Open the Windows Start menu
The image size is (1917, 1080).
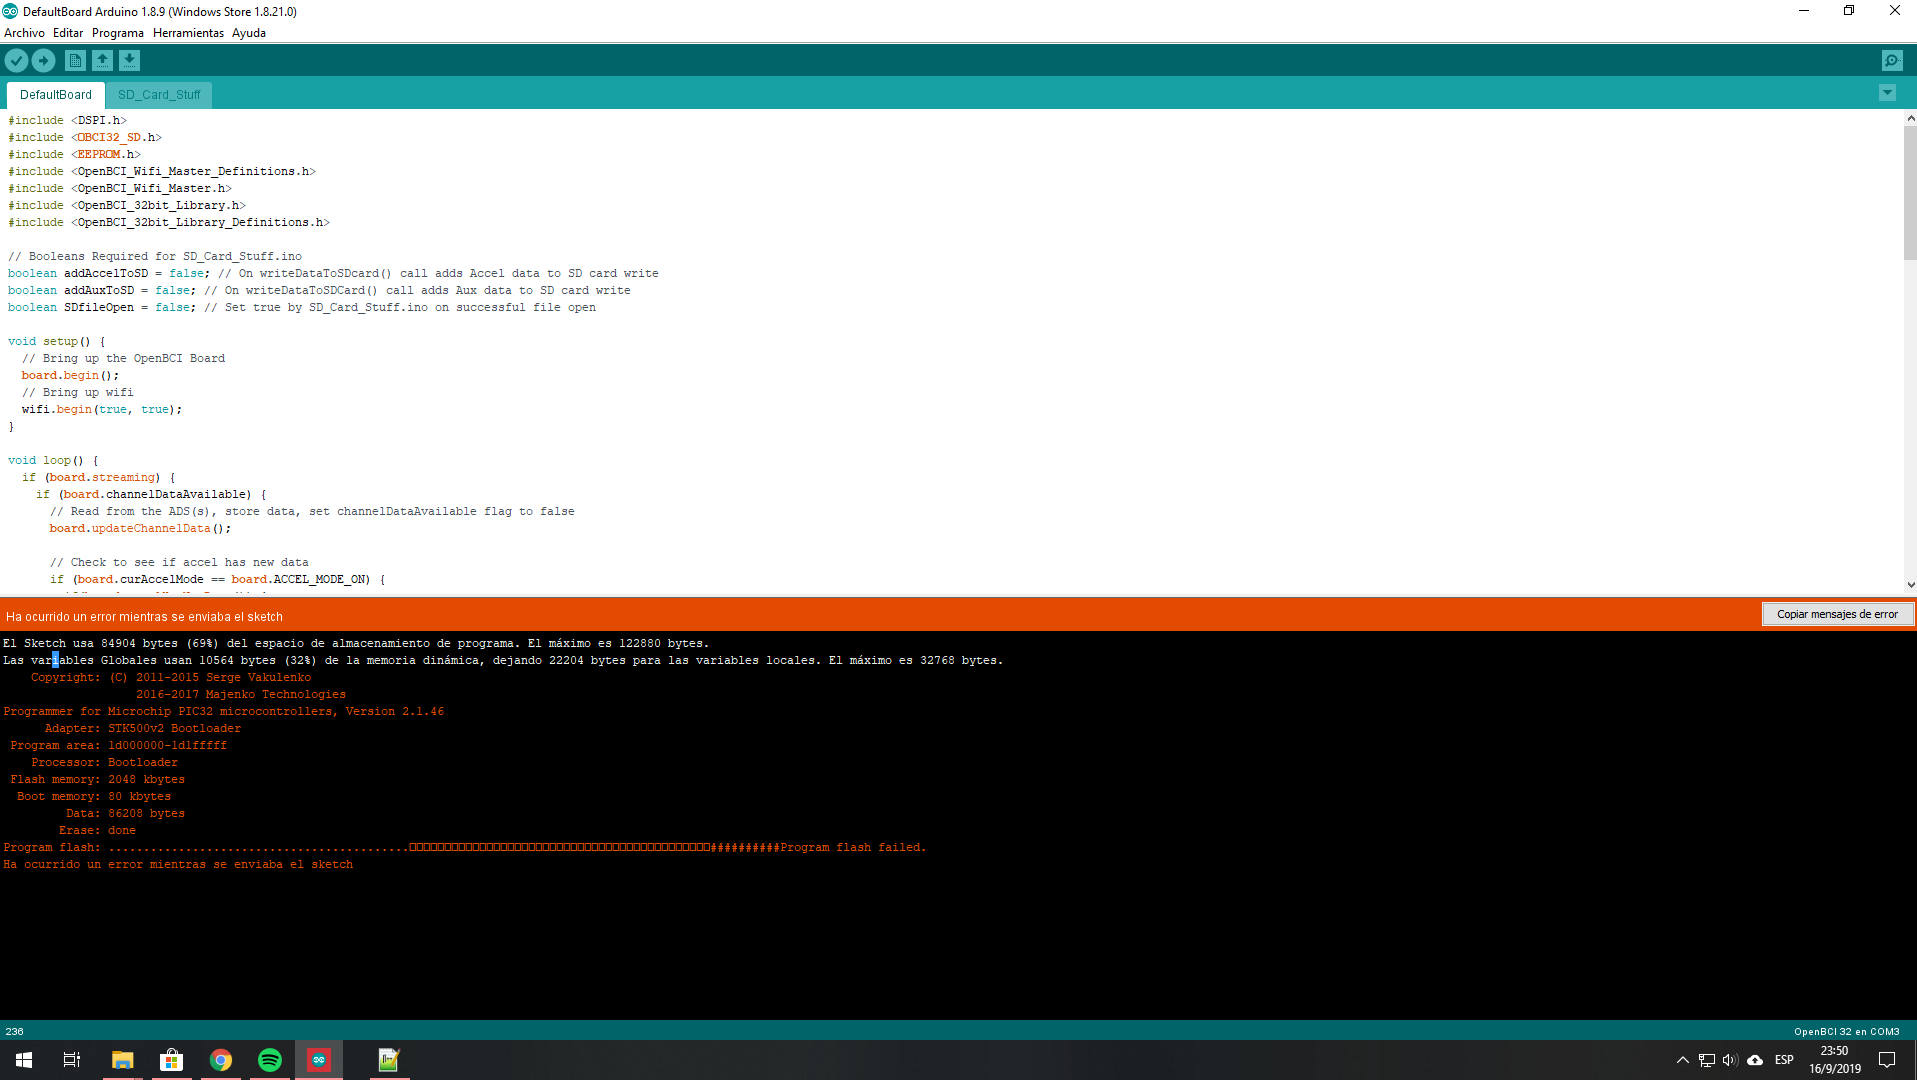[x=24, y=1060]
